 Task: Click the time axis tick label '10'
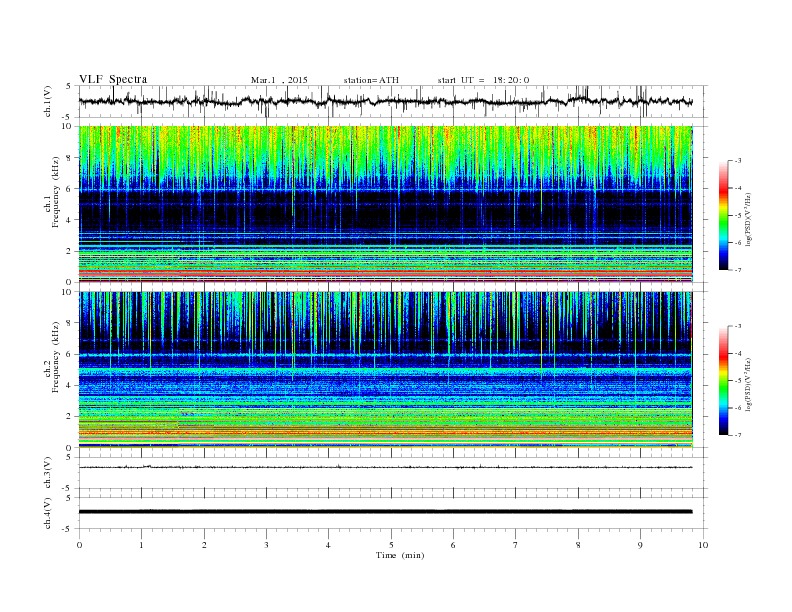point(703,545)
